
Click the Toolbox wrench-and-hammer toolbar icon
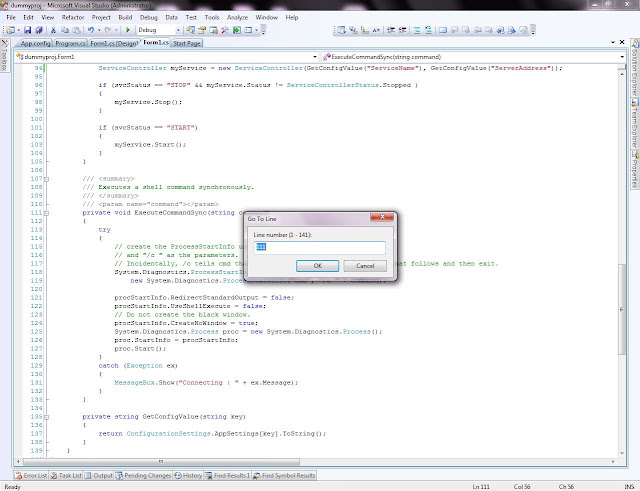click(225, 30)
